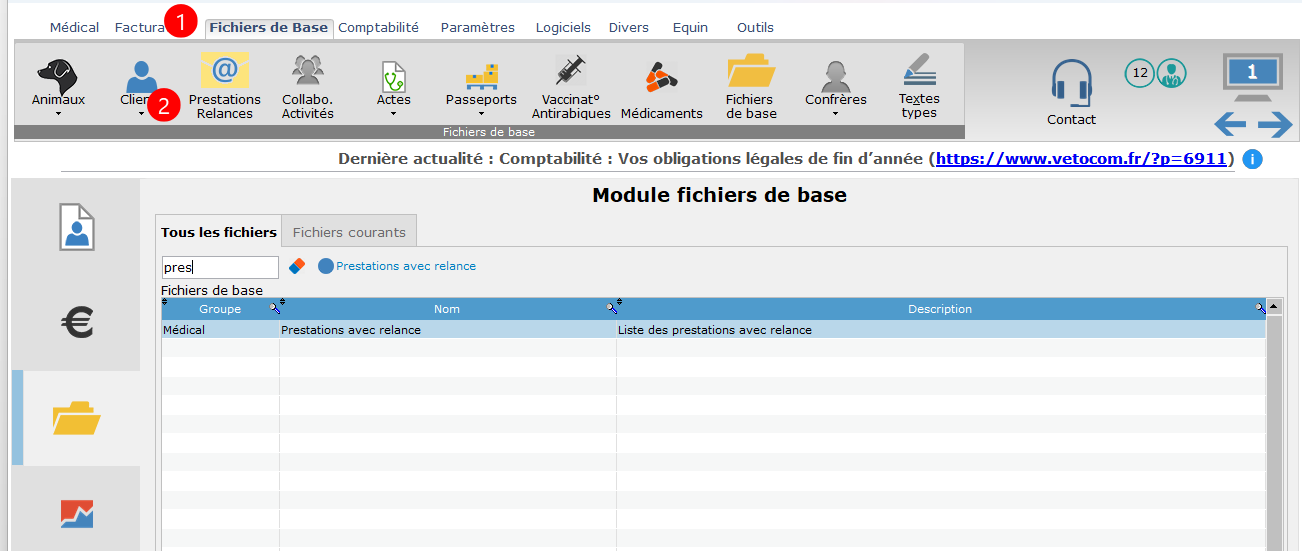This screenshot has width=1302, height=551.
Task: Click the monitor icon labeled 1
Action: (1252, 77)
